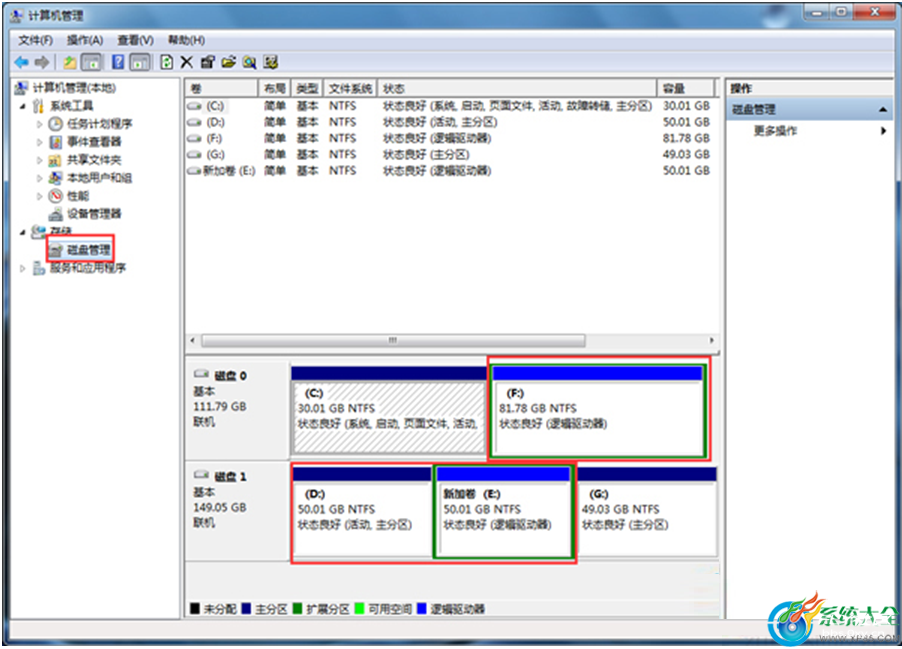Select 服务和应用程序 label in tree
Screen dimensions: 902x649
87,268
